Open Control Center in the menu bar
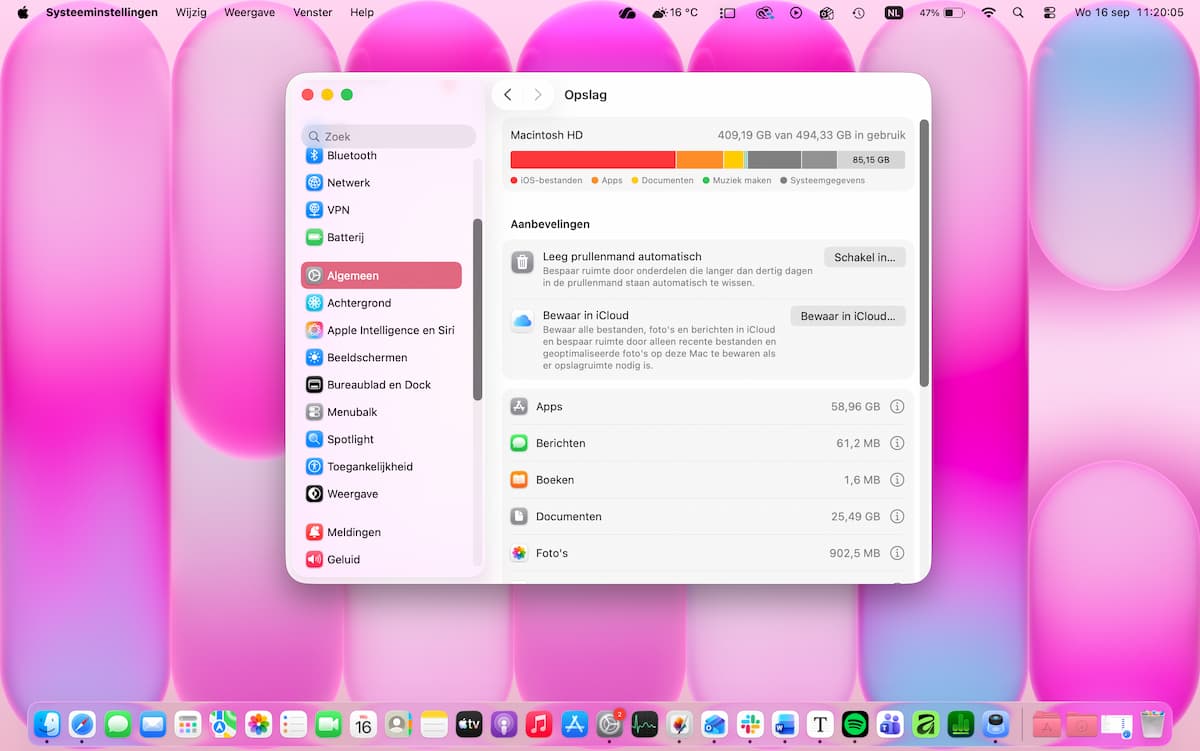 pos(1049,13)
